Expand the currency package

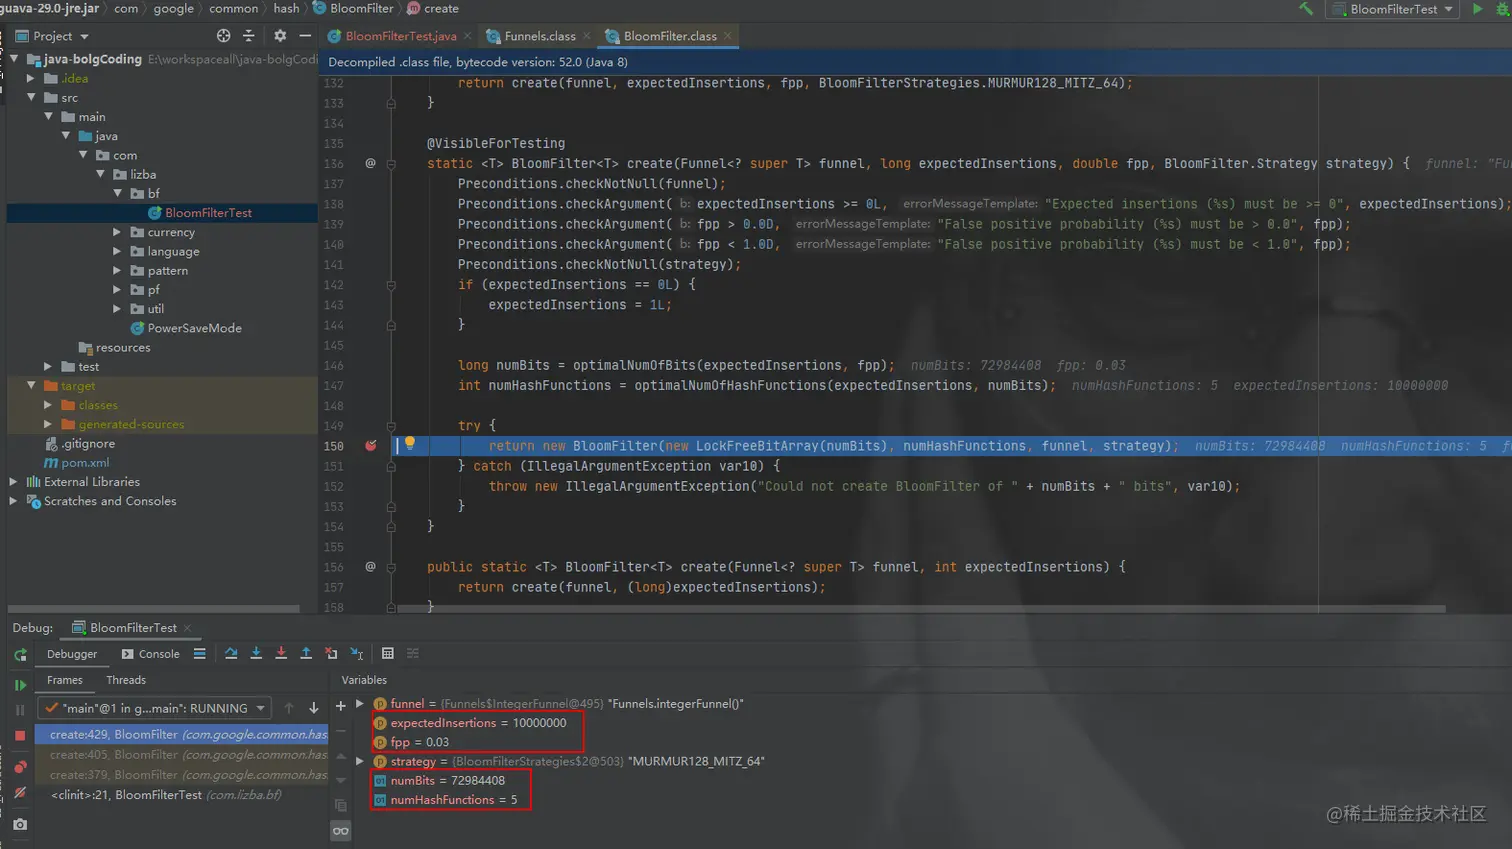tap(117, 232)
